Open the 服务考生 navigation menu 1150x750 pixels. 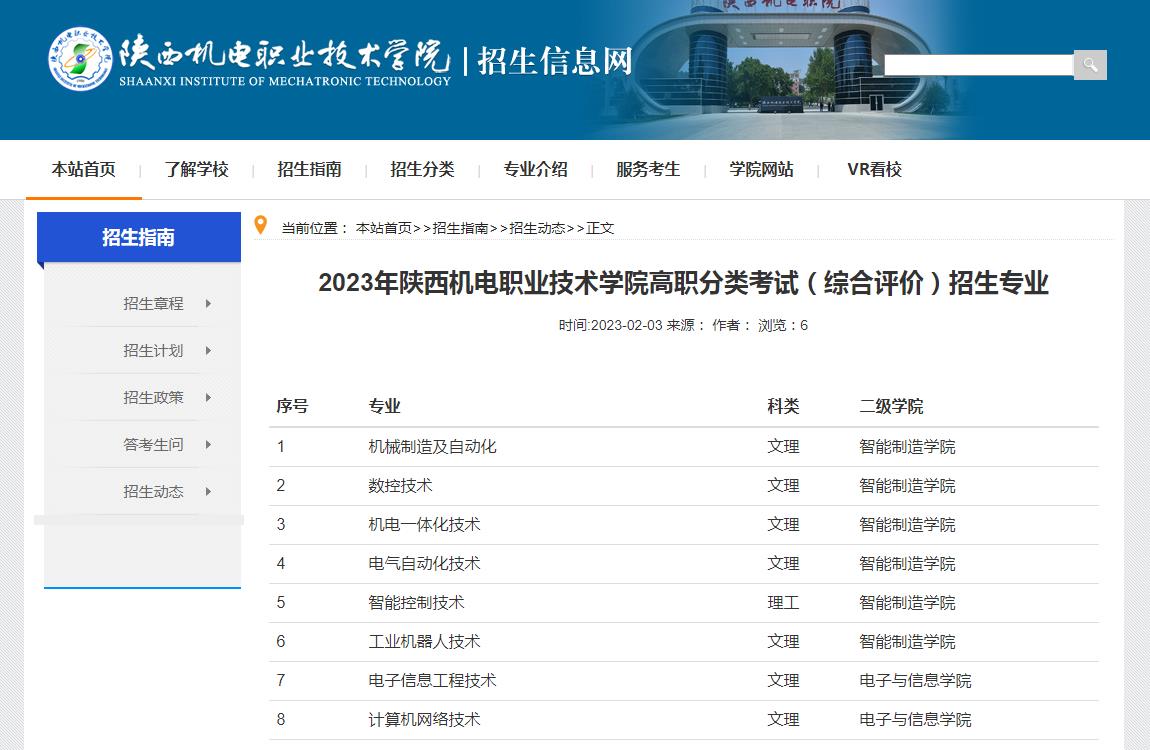coord(648,169)
